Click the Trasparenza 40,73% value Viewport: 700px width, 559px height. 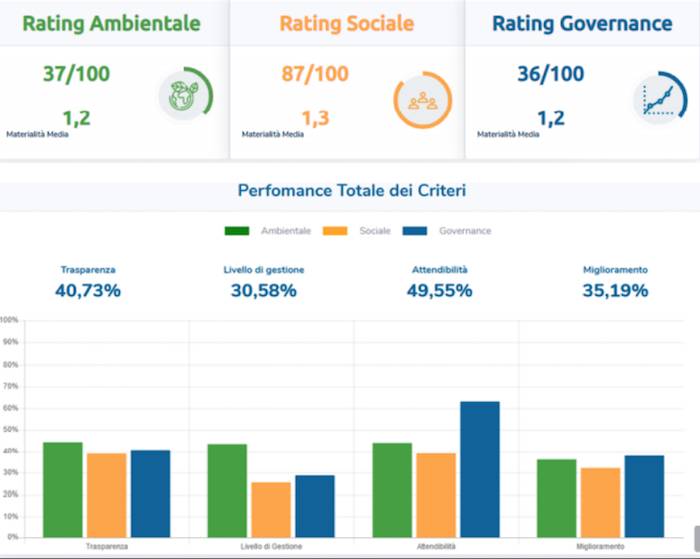point(88,291)
